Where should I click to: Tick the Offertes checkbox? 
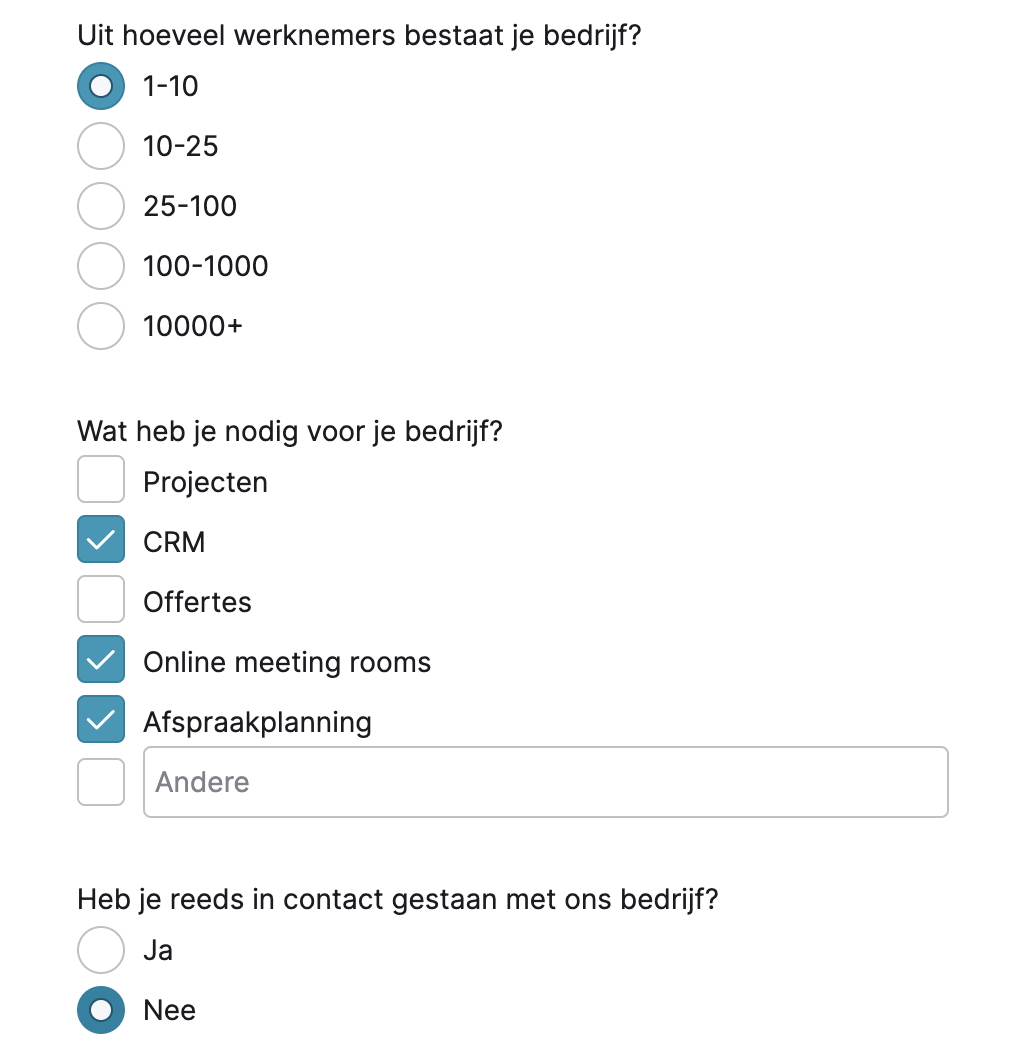click(x=101, y=600)
